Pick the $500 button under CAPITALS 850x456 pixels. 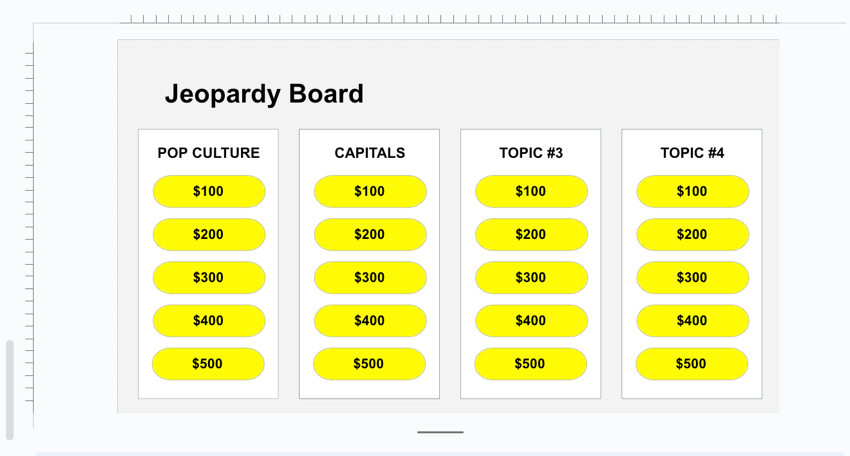[x=369, y=364]
